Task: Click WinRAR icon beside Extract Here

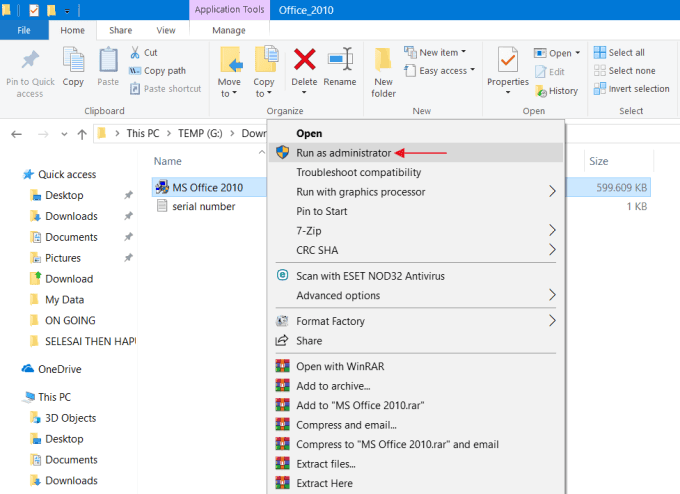Action: click(x=282, y=483)
